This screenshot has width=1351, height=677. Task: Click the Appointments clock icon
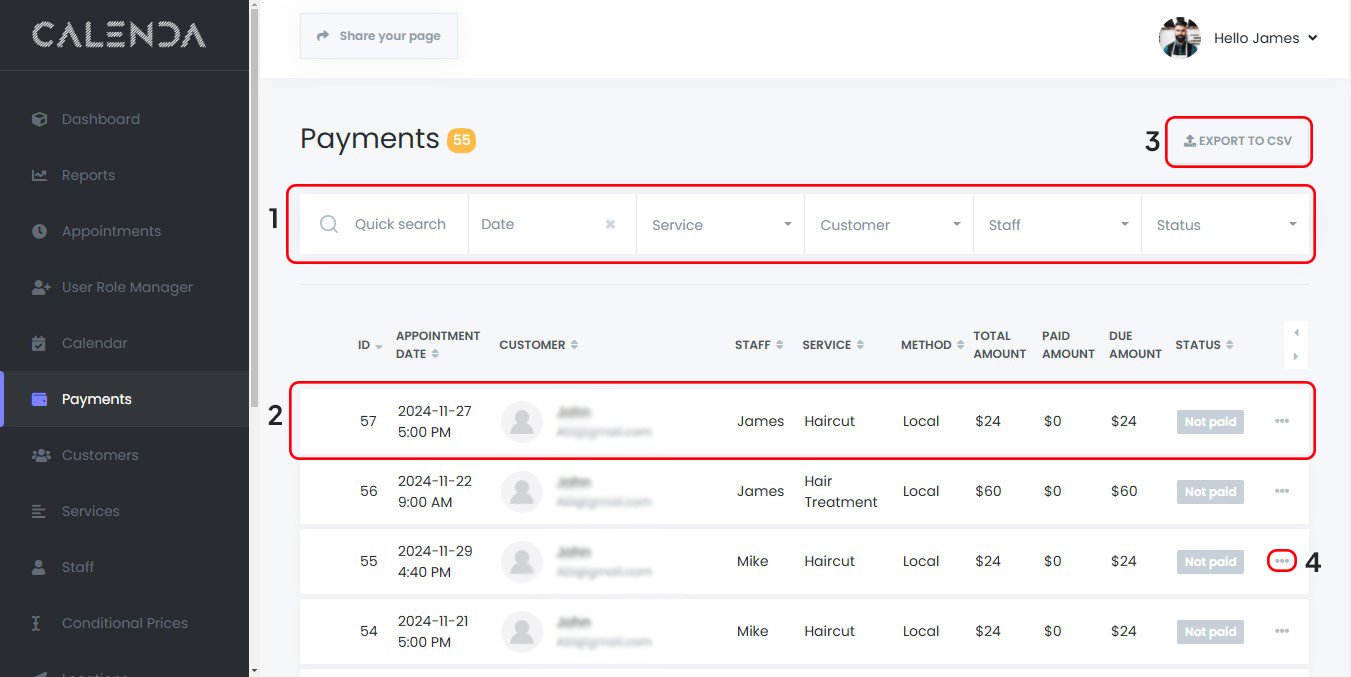40,231
